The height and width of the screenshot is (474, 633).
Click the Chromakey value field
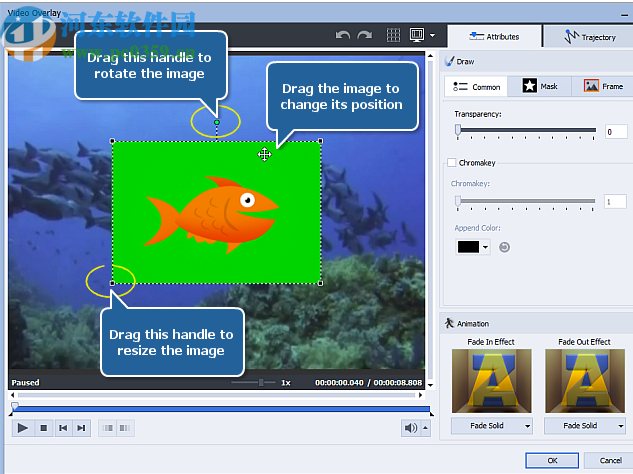pyautogui.click(x=615, y=201)
